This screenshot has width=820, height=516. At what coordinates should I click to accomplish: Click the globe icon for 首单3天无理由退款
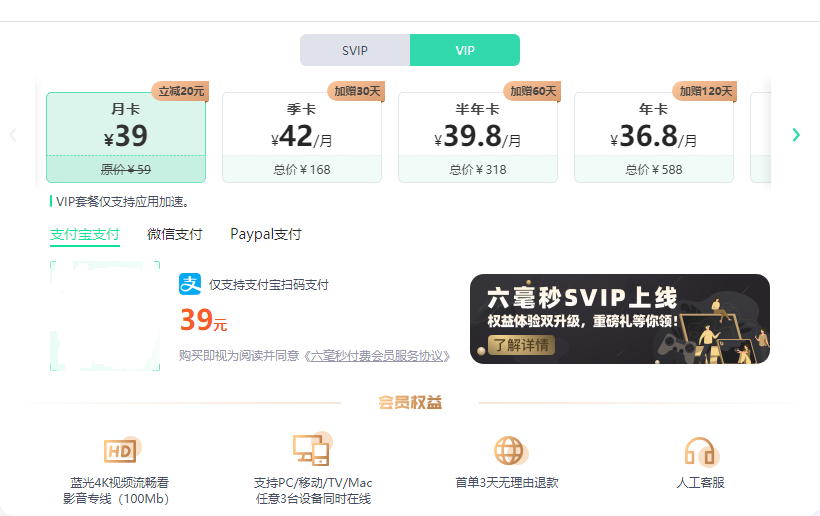coord(510,451)
